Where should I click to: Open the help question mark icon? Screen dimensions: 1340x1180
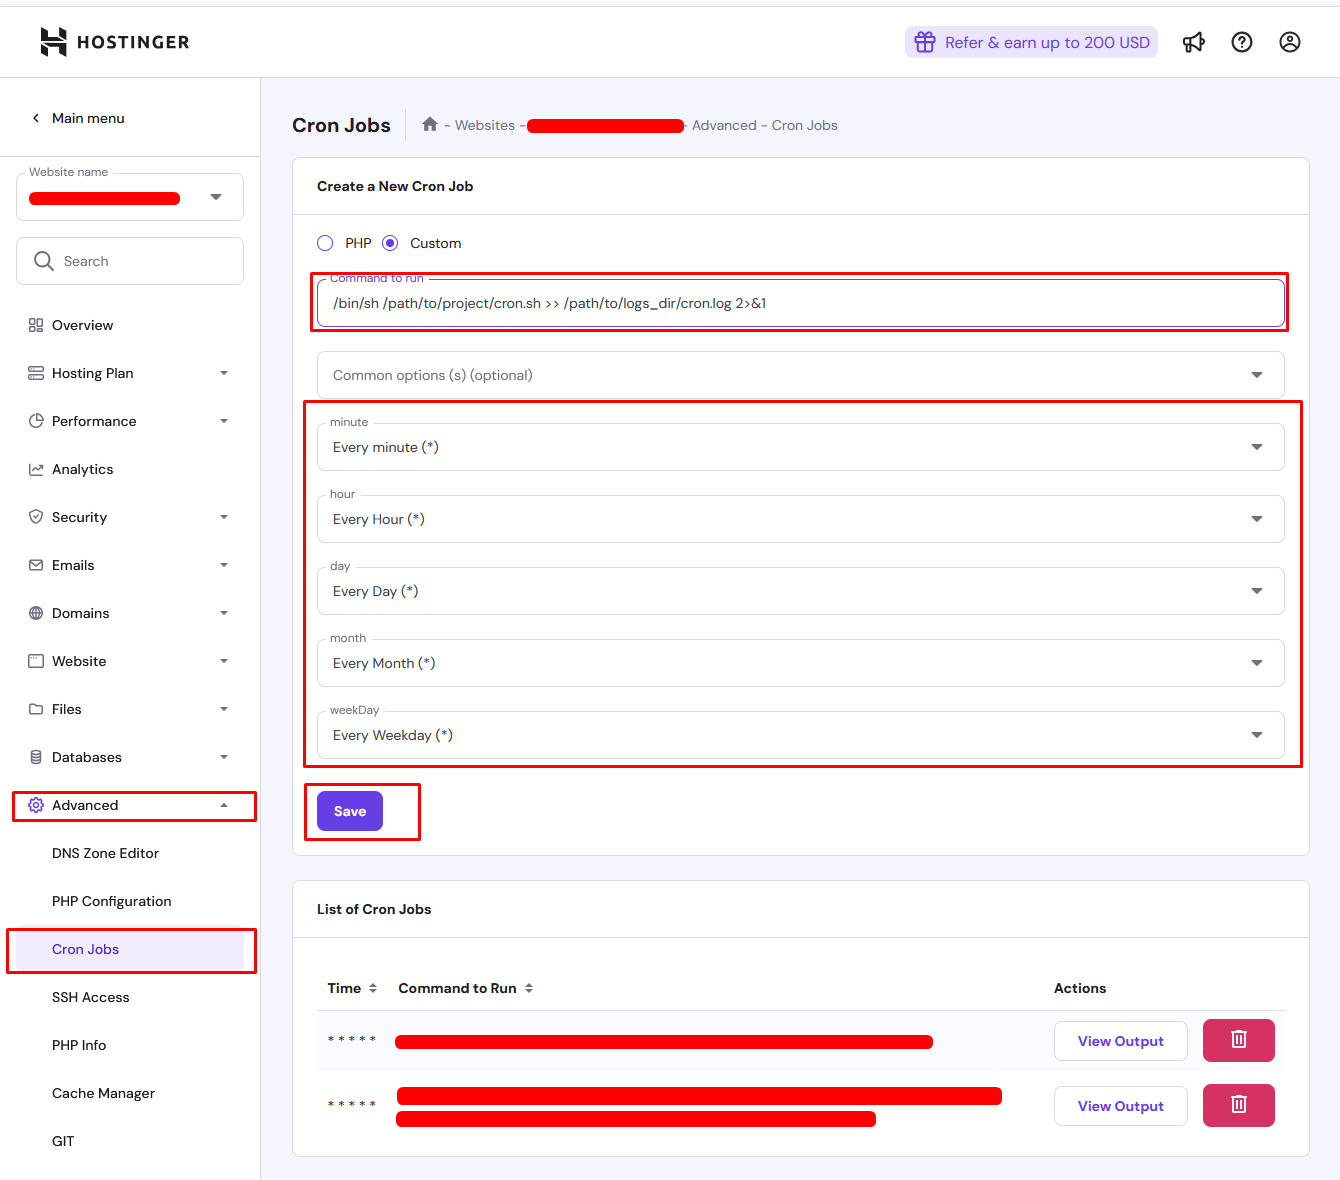[x=1241, y=42]
